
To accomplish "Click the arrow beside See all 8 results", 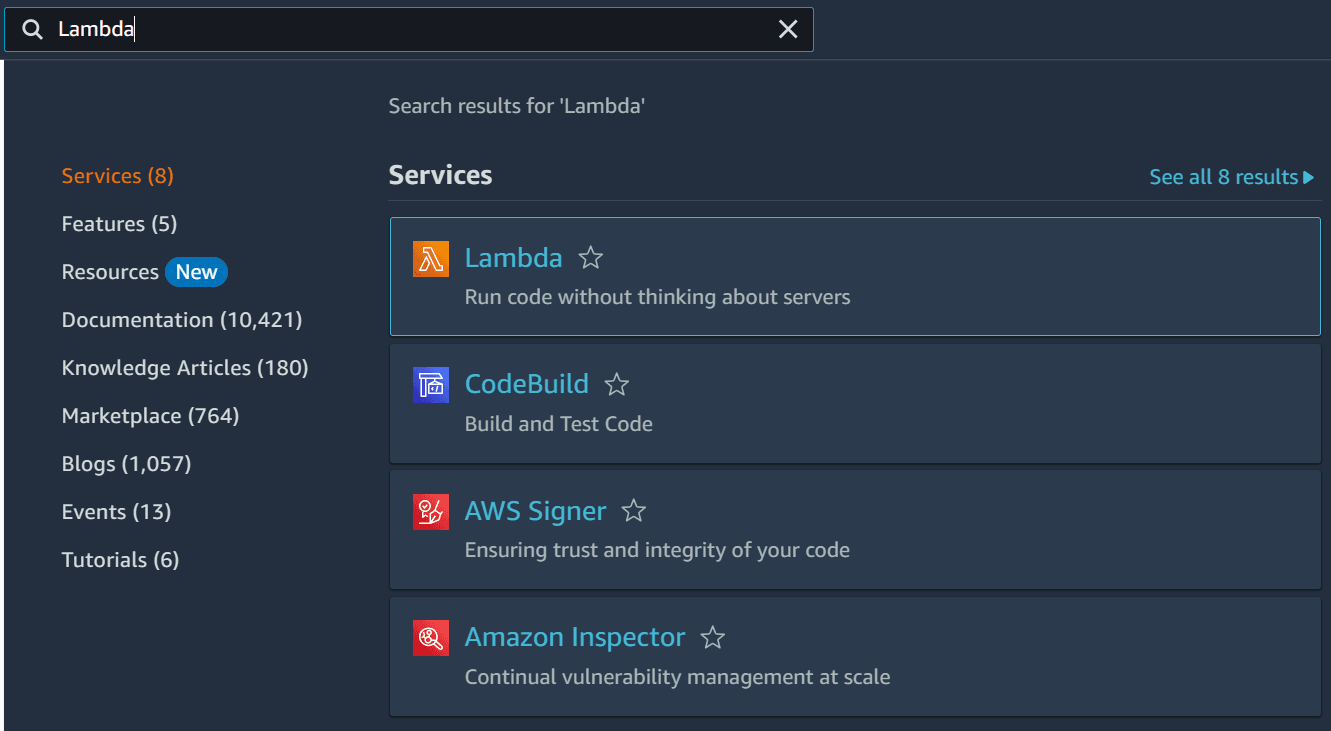I will point(1309,176).
